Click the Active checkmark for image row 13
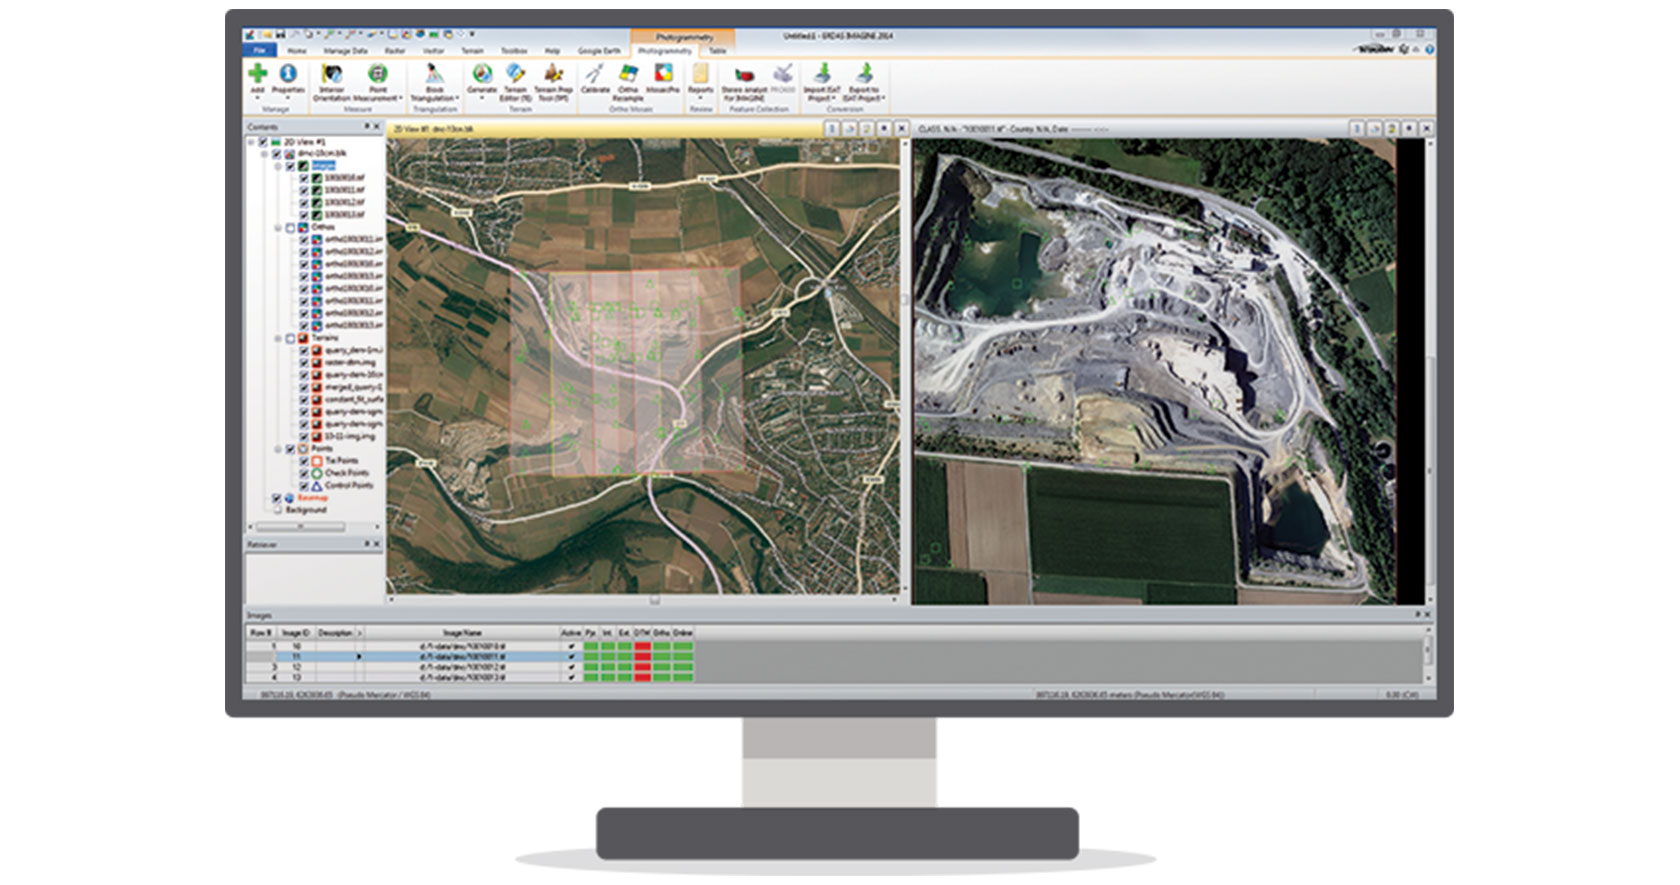 571,677
